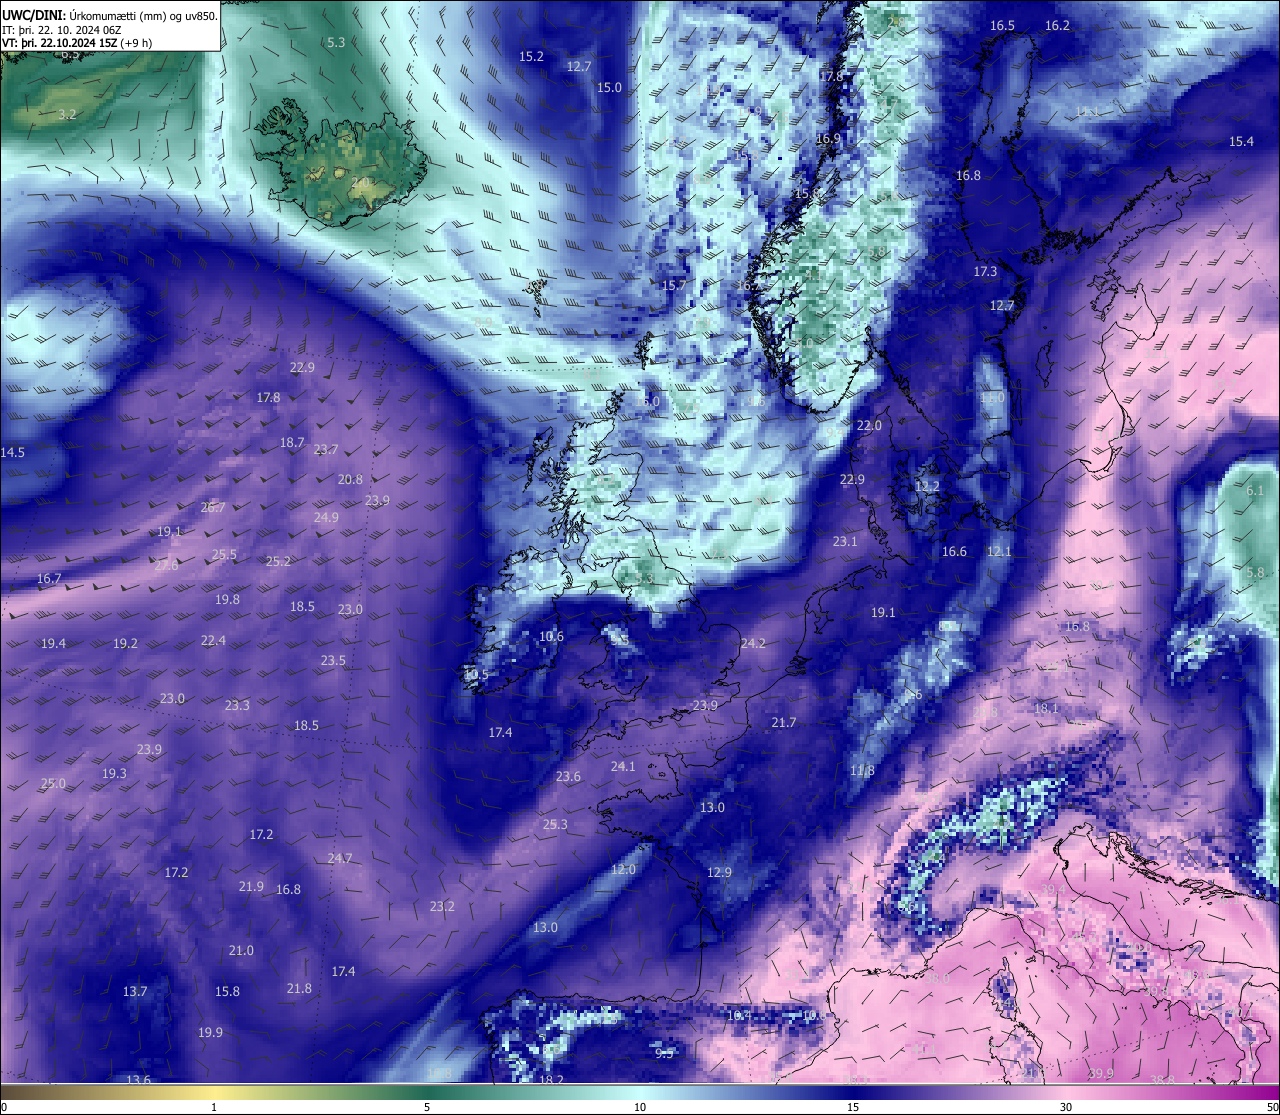
Task: Click the map value '23.3'
Action: coord(237,705)
